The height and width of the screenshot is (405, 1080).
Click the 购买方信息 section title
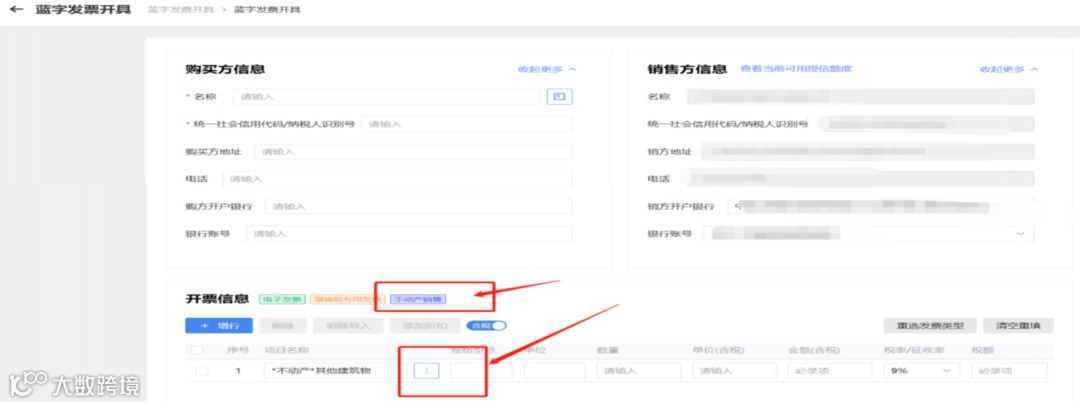(x=226, y=69)
